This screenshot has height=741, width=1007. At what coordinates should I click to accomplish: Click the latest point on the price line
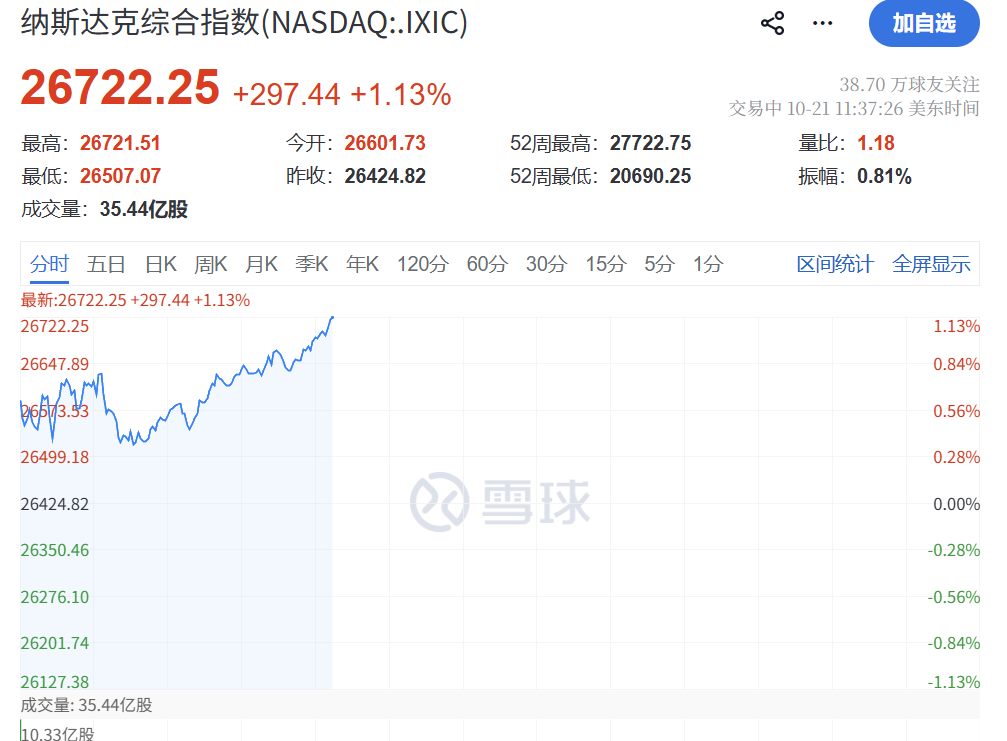tap(332, 317)
